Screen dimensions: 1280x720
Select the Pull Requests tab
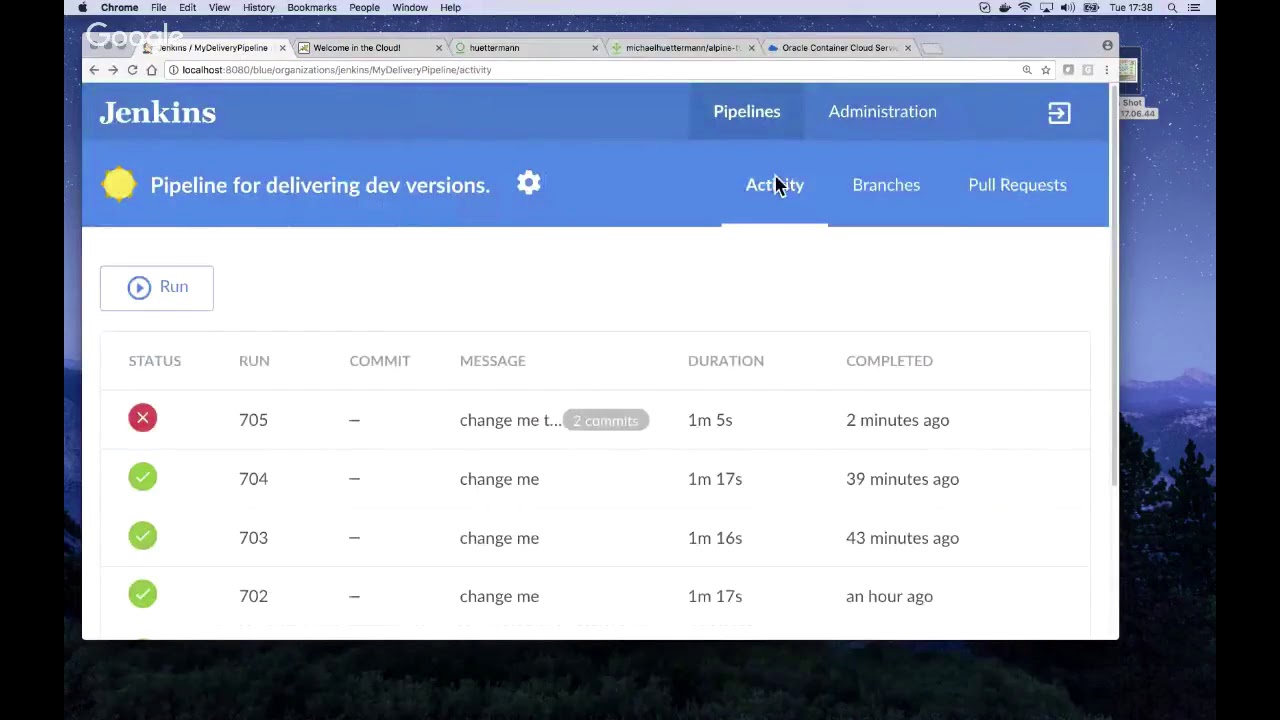[1017, 185]
